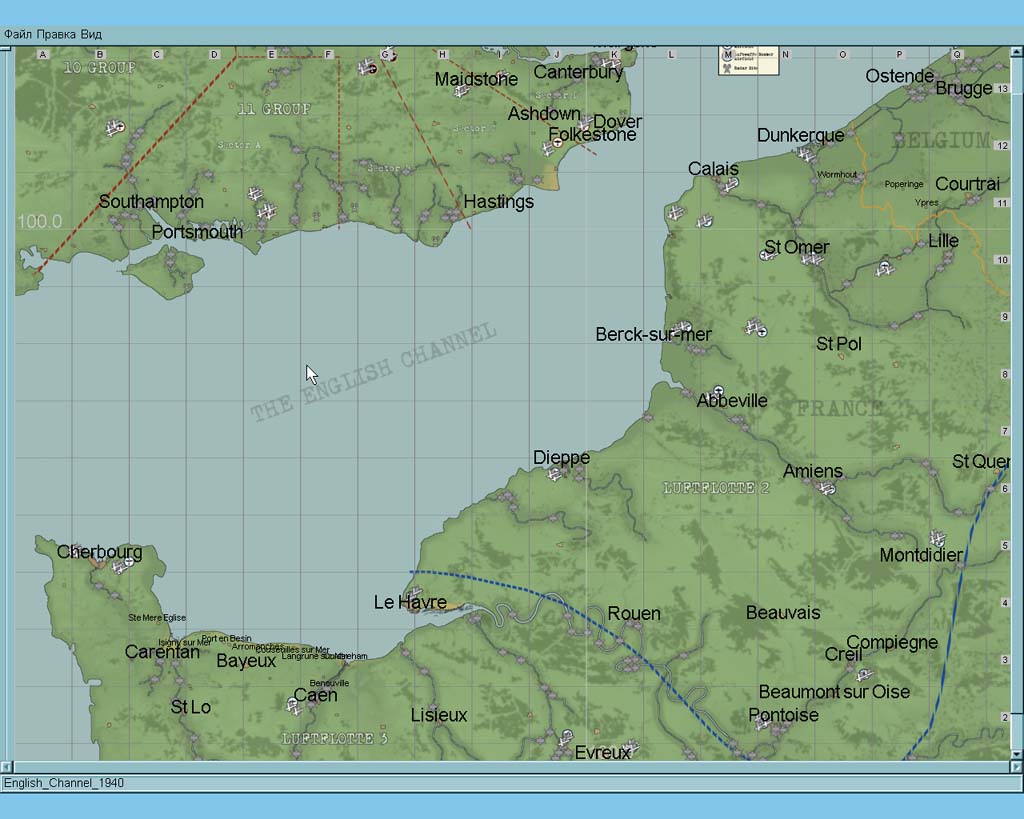
Task: Pick the airfield icon next to Amiens
Action: point(827,488)
